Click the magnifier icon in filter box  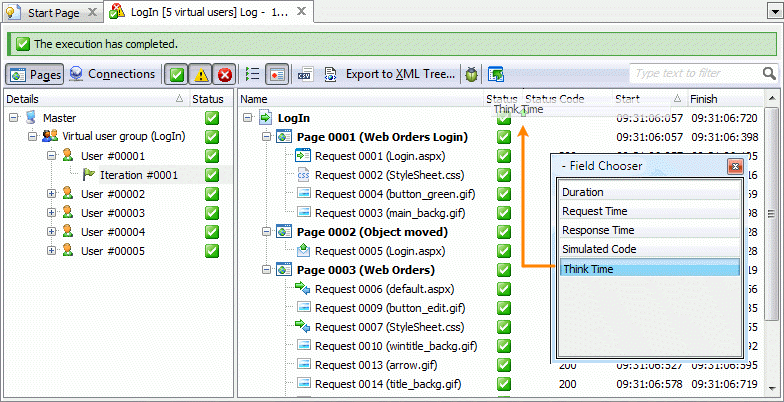[x=769, y=74]
